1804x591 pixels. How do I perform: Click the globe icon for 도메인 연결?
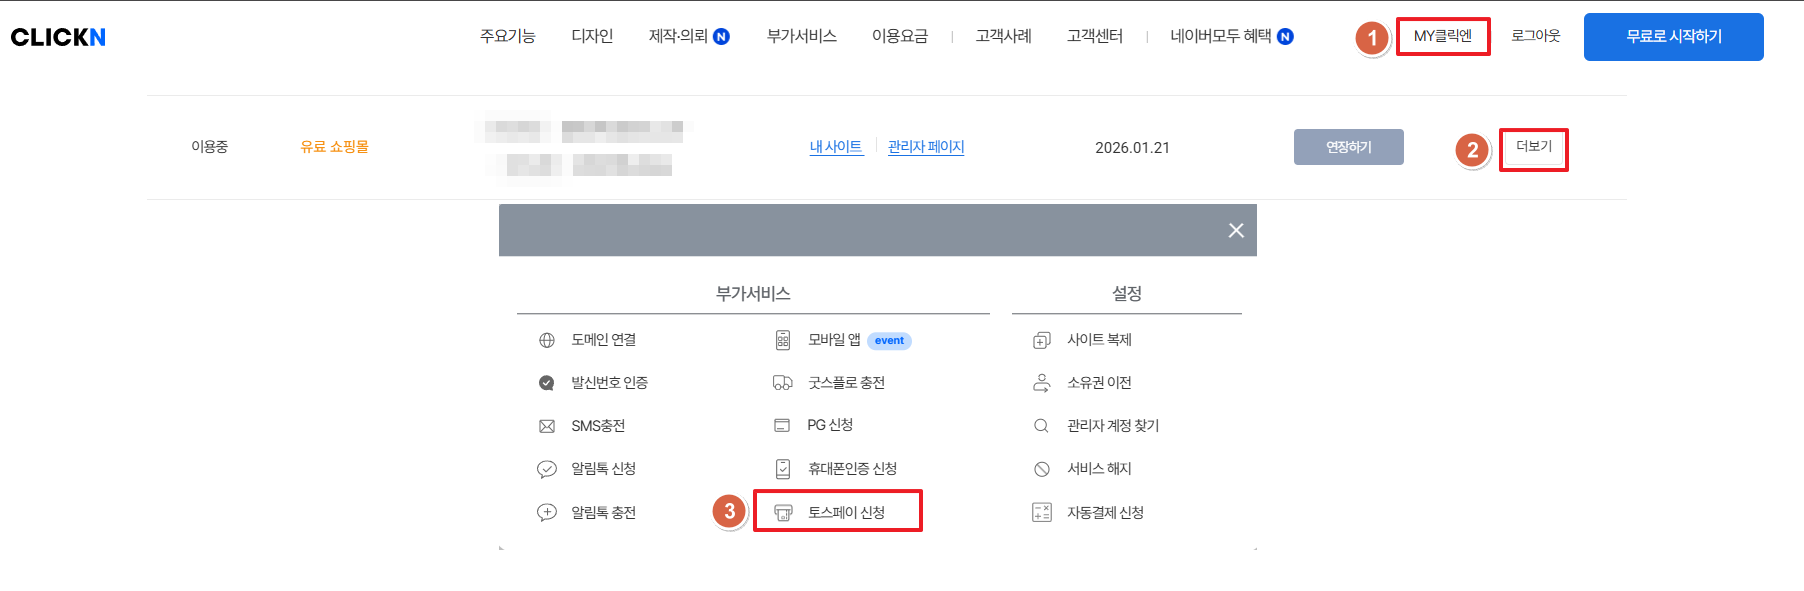[547, 340]
